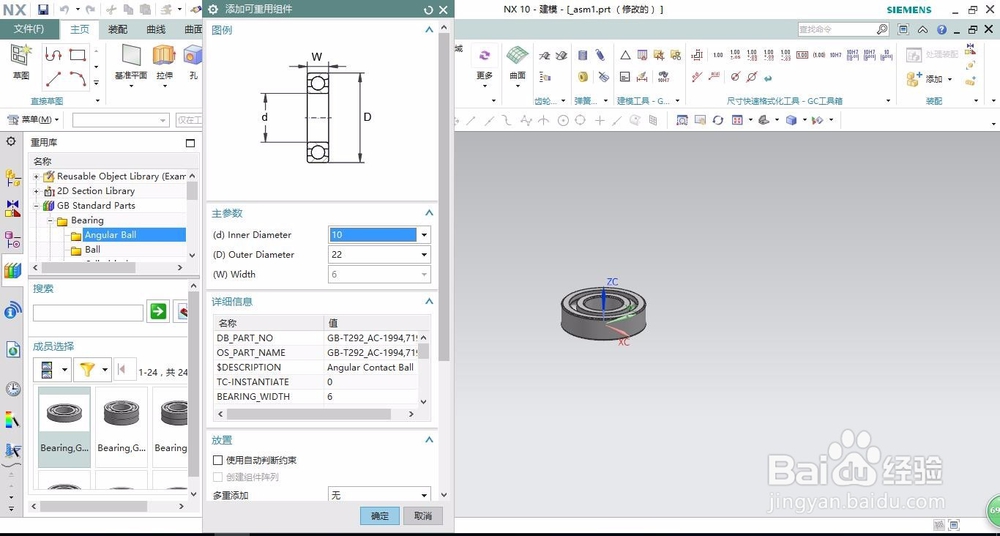
Task: Select the Ball folder in tree
Action: tap(93, 249)
